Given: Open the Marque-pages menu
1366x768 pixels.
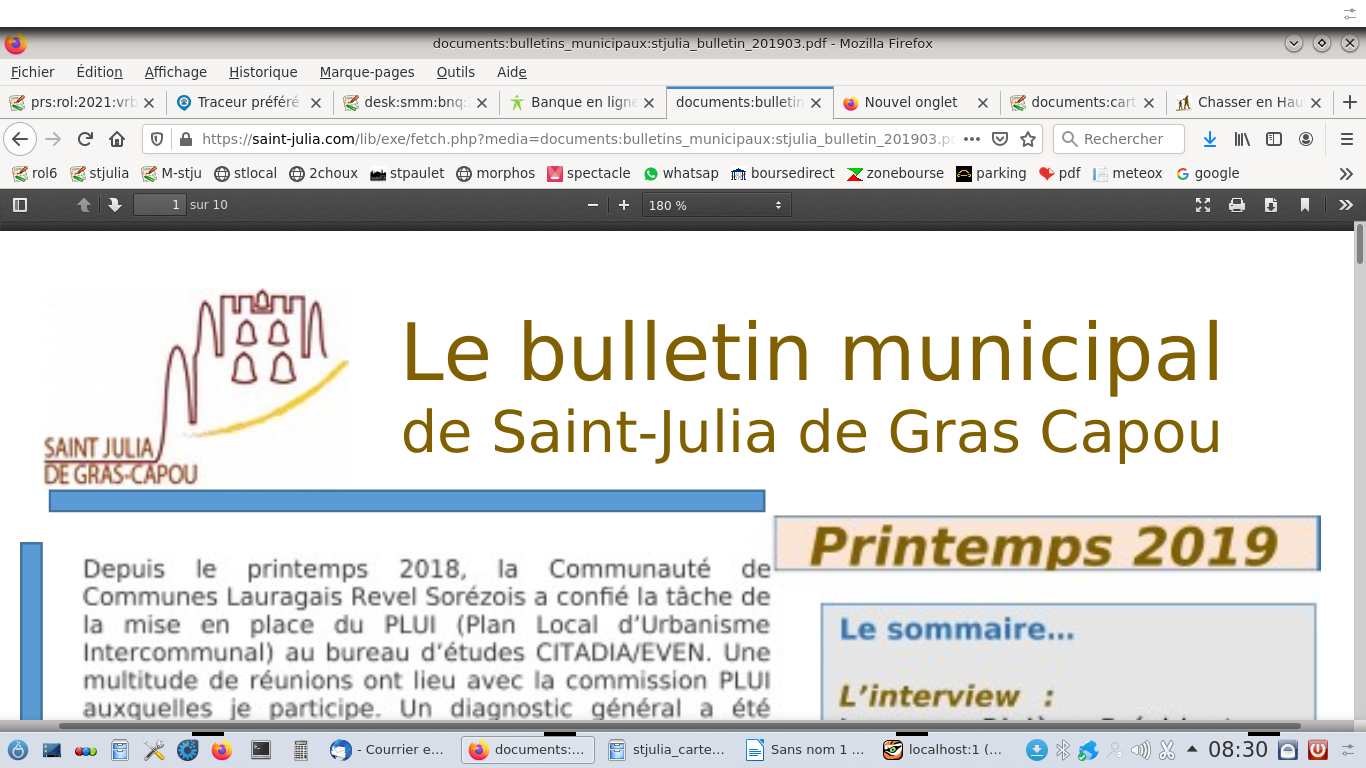Looking at the screenshot, I should coord(367,72).
